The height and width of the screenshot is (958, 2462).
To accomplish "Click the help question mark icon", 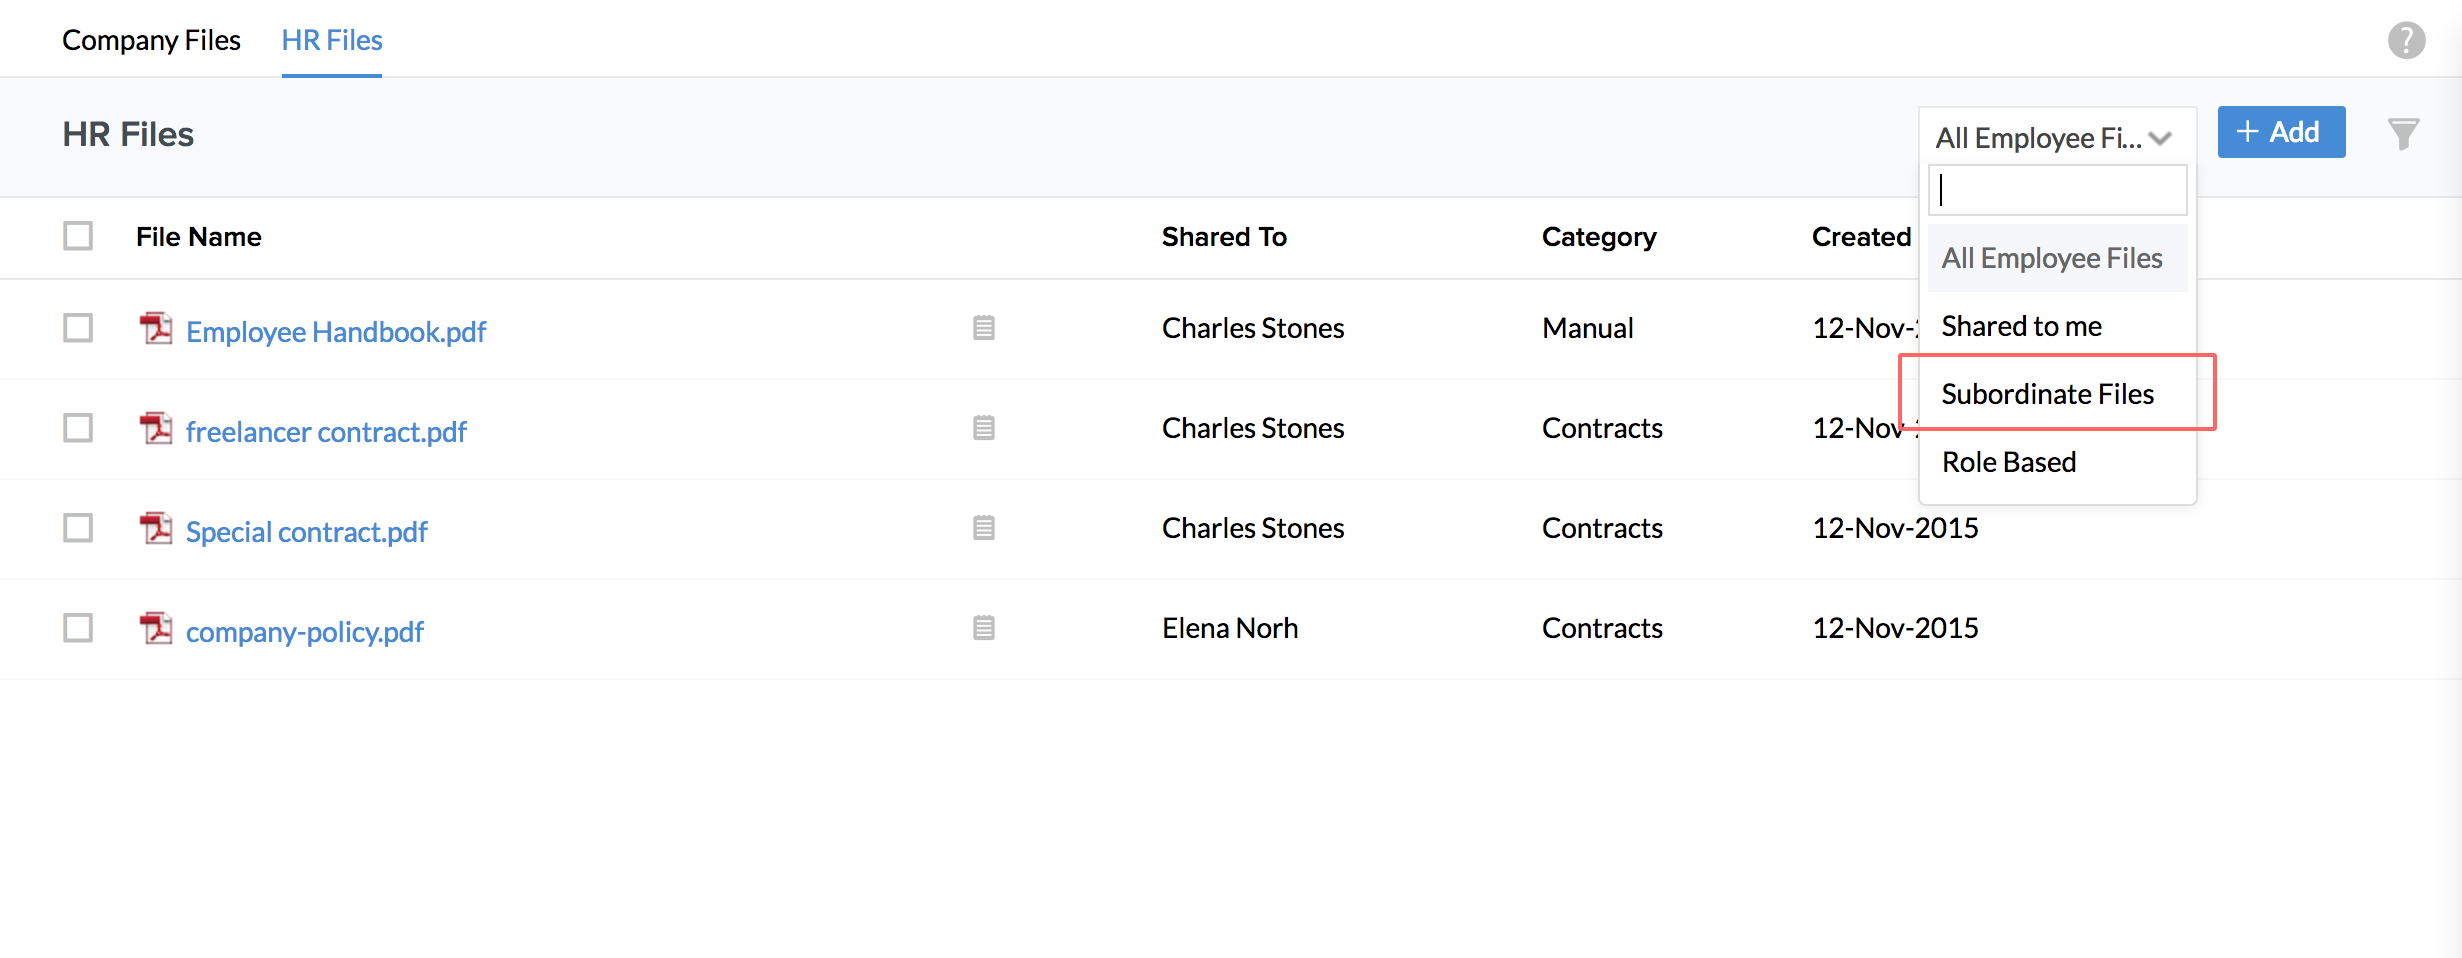I will pos(2406,41).
